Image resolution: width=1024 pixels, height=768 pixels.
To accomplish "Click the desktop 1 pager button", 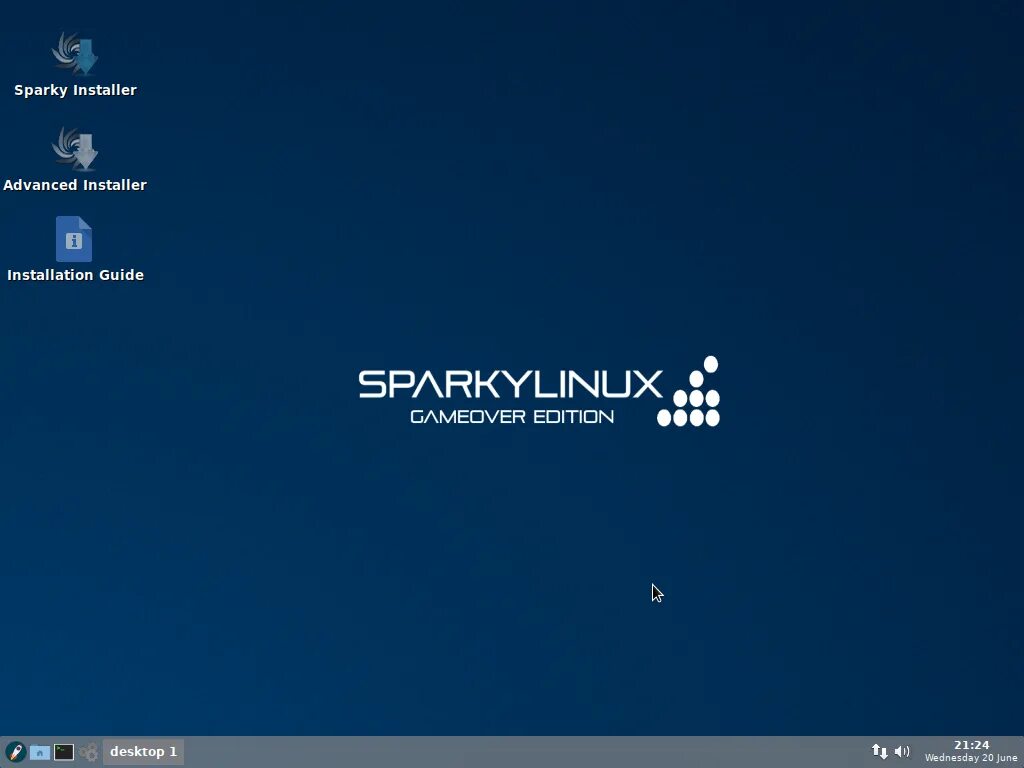I will 143,752.
